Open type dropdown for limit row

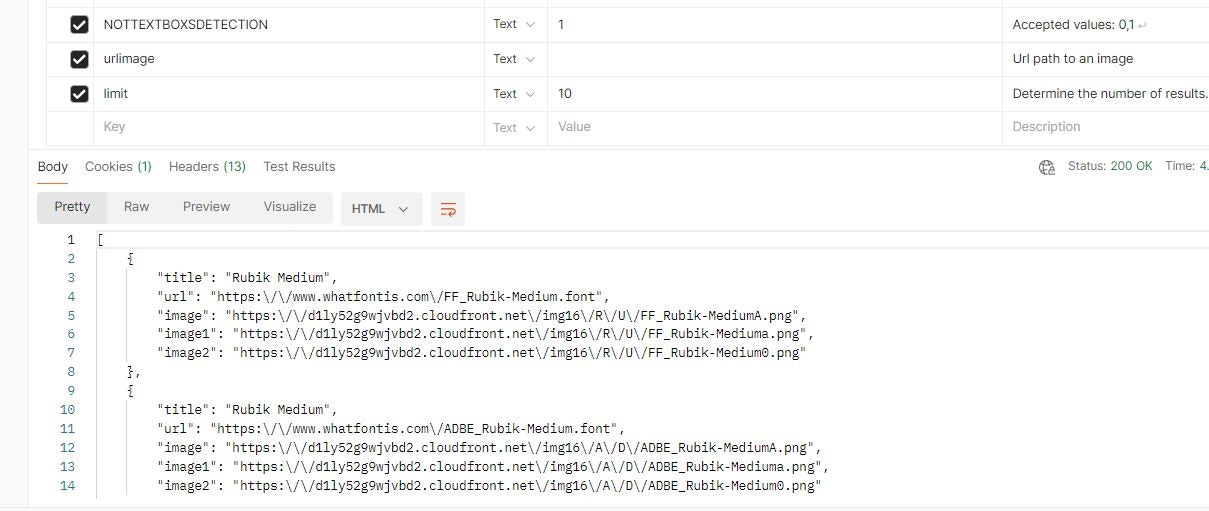514,93
